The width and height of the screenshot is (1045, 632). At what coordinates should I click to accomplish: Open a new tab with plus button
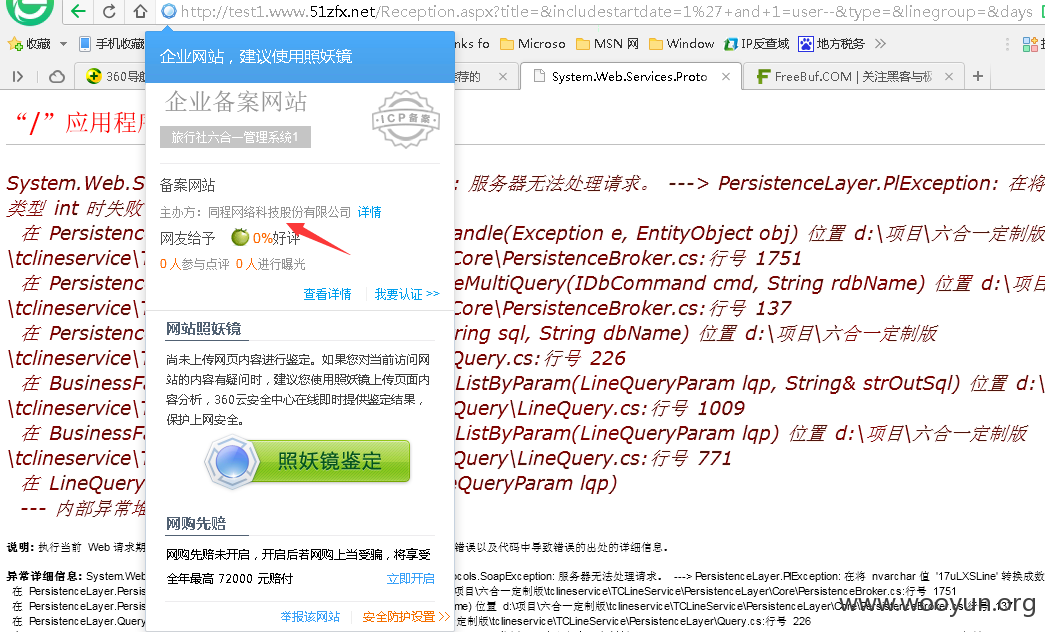coord(978,77)
